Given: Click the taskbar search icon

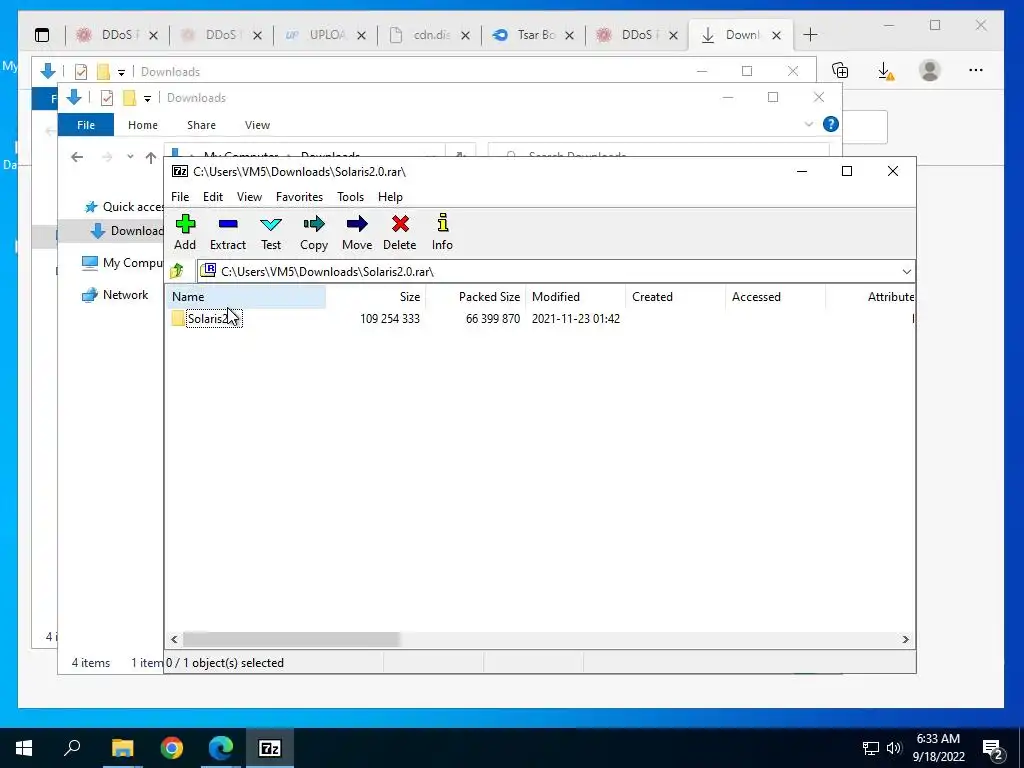Looking at the screenshot, I should point(72,748).
